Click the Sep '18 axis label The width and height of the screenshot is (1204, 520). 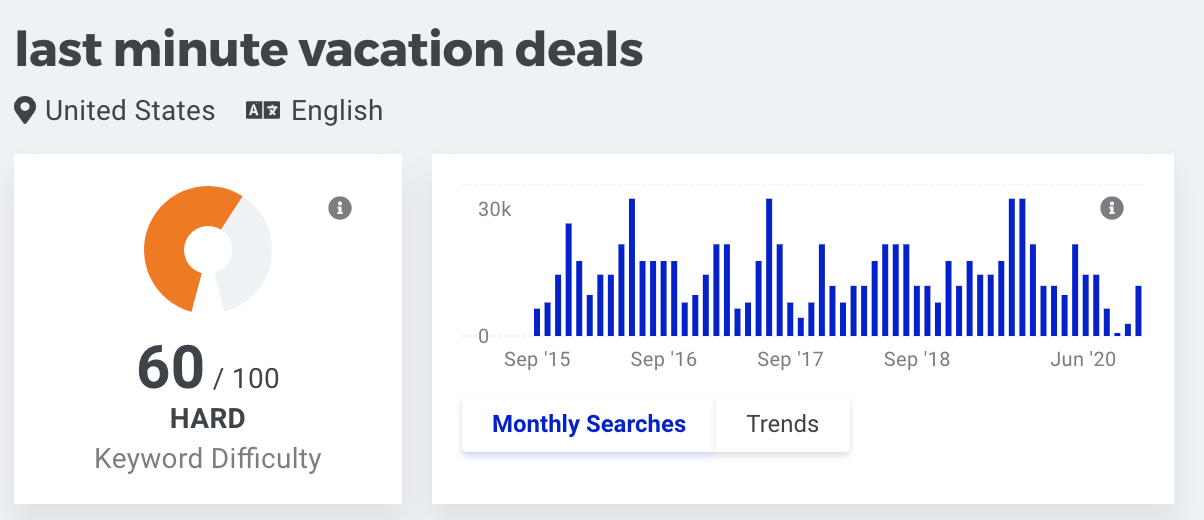917,359
